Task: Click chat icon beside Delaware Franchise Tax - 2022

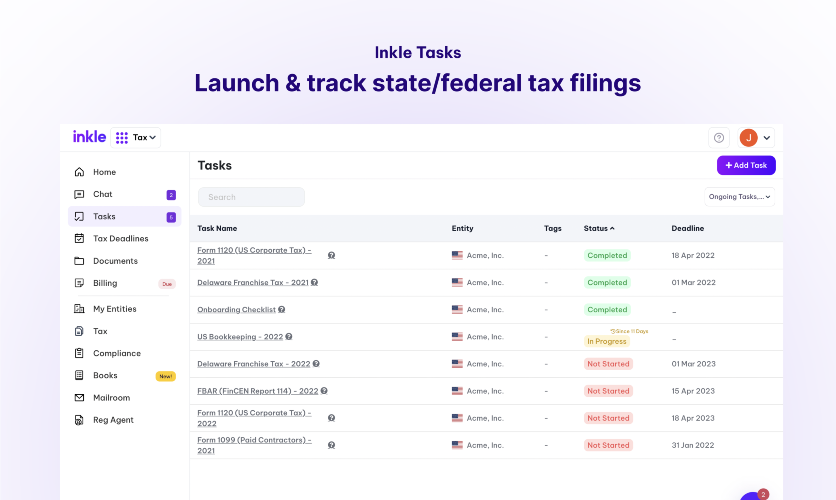Action: [316, 364]
